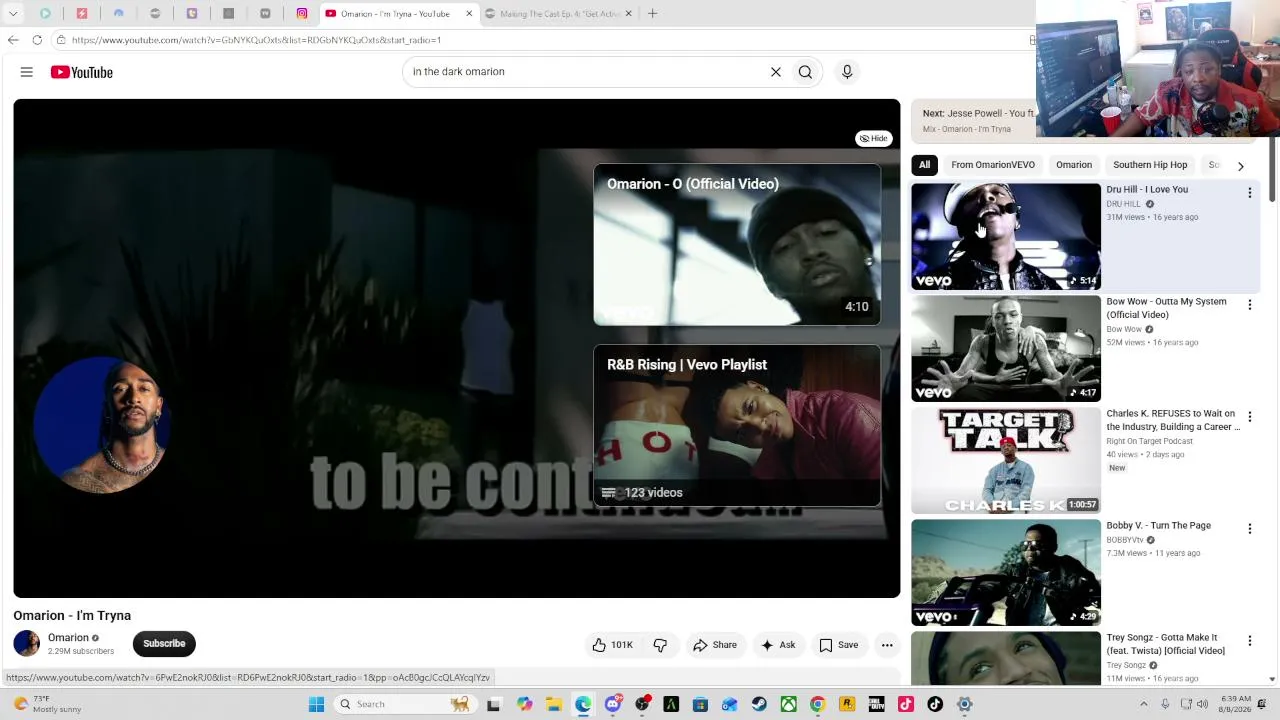Run the search with the magnifier button
This screenshot has width=1280, height=720.
pyautogui.click(x=805, y=72)
